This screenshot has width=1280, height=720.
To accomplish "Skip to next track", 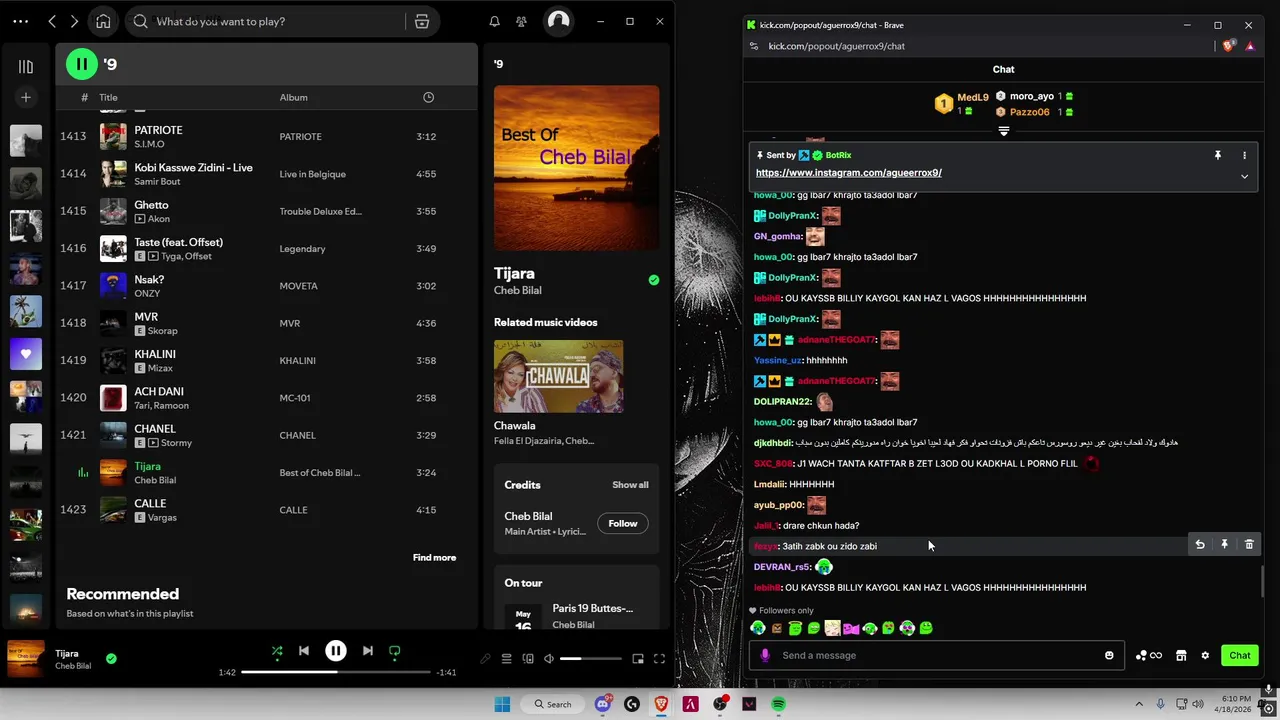I will click(368, 651).
